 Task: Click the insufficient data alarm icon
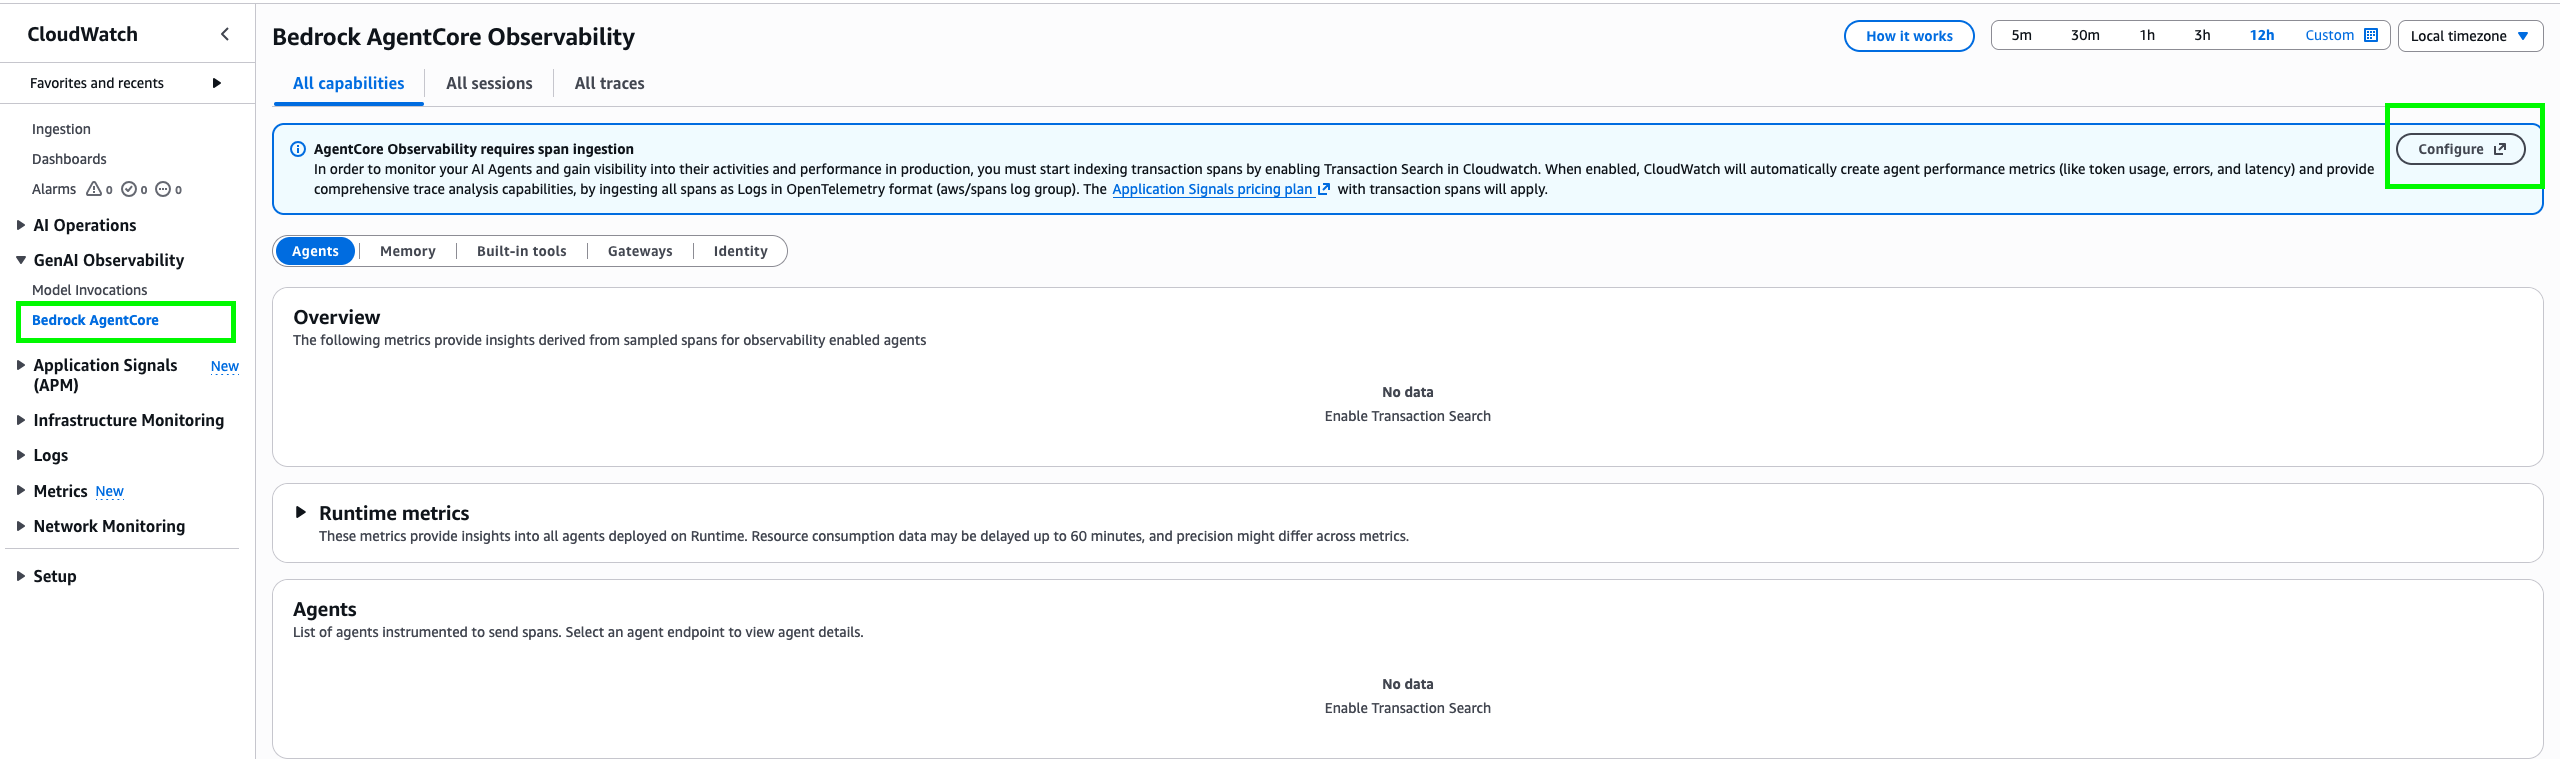click(163, 189)
